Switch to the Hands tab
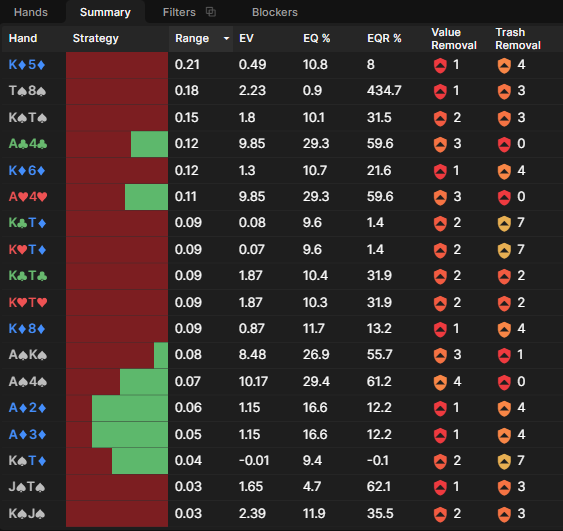563x531 pixels. click(31, 12)
